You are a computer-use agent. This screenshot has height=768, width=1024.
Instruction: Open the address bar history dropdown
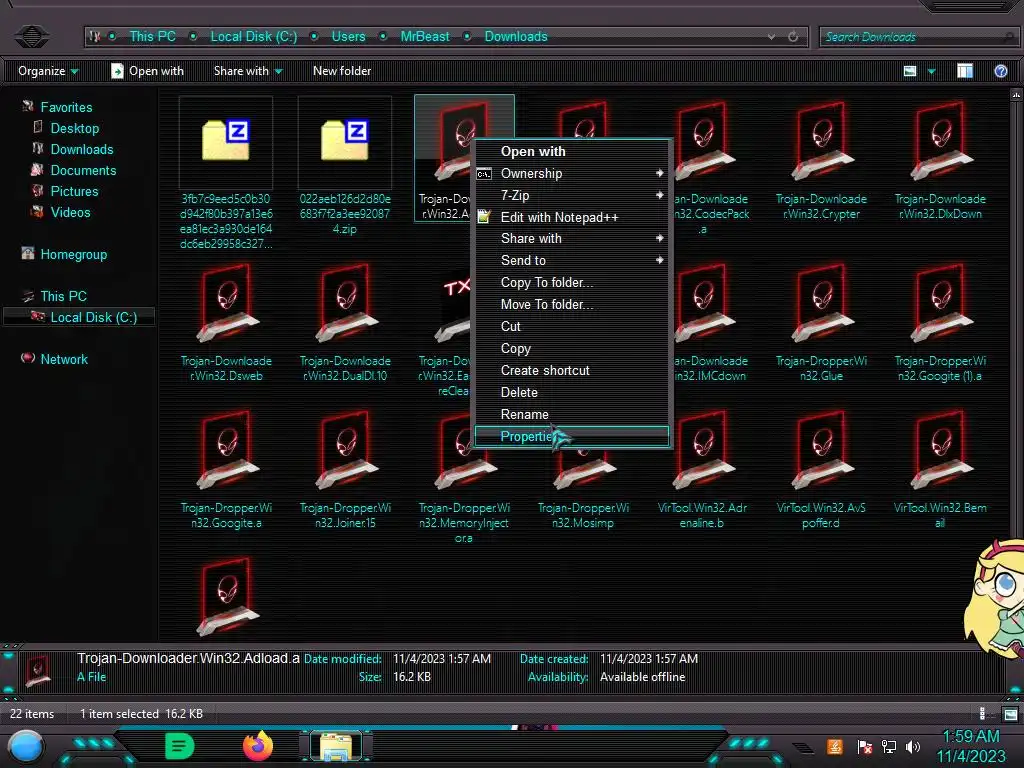click(772, 37)
